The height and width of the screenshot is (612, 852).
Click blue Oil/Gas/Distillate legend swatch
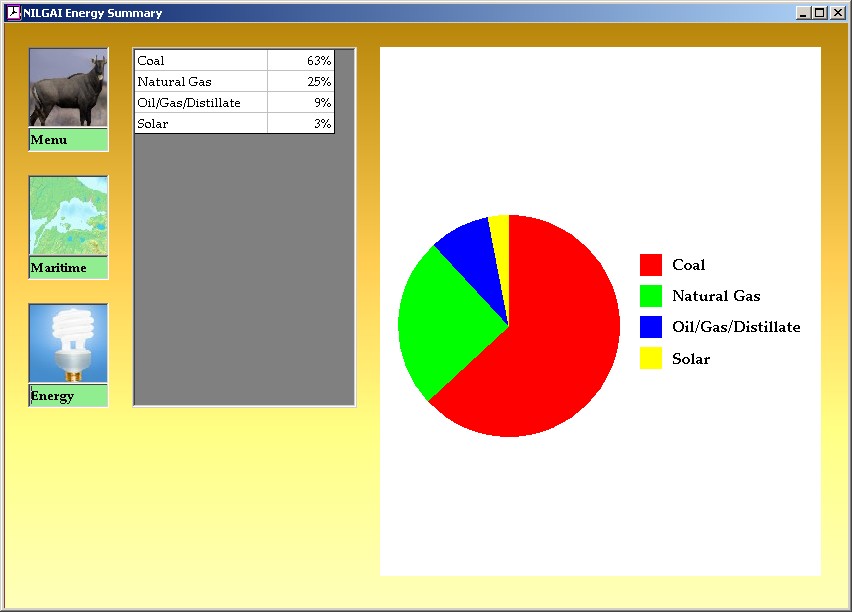coord(651,327)
